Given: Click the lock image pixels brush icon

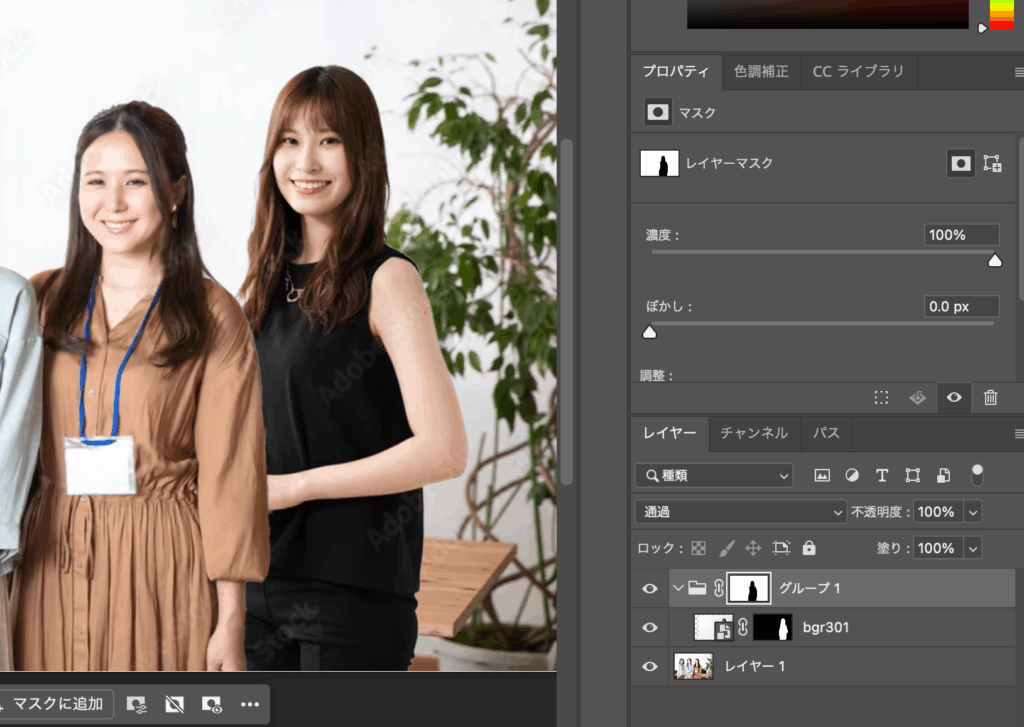Looking at the screenshot, I should 727,548.
